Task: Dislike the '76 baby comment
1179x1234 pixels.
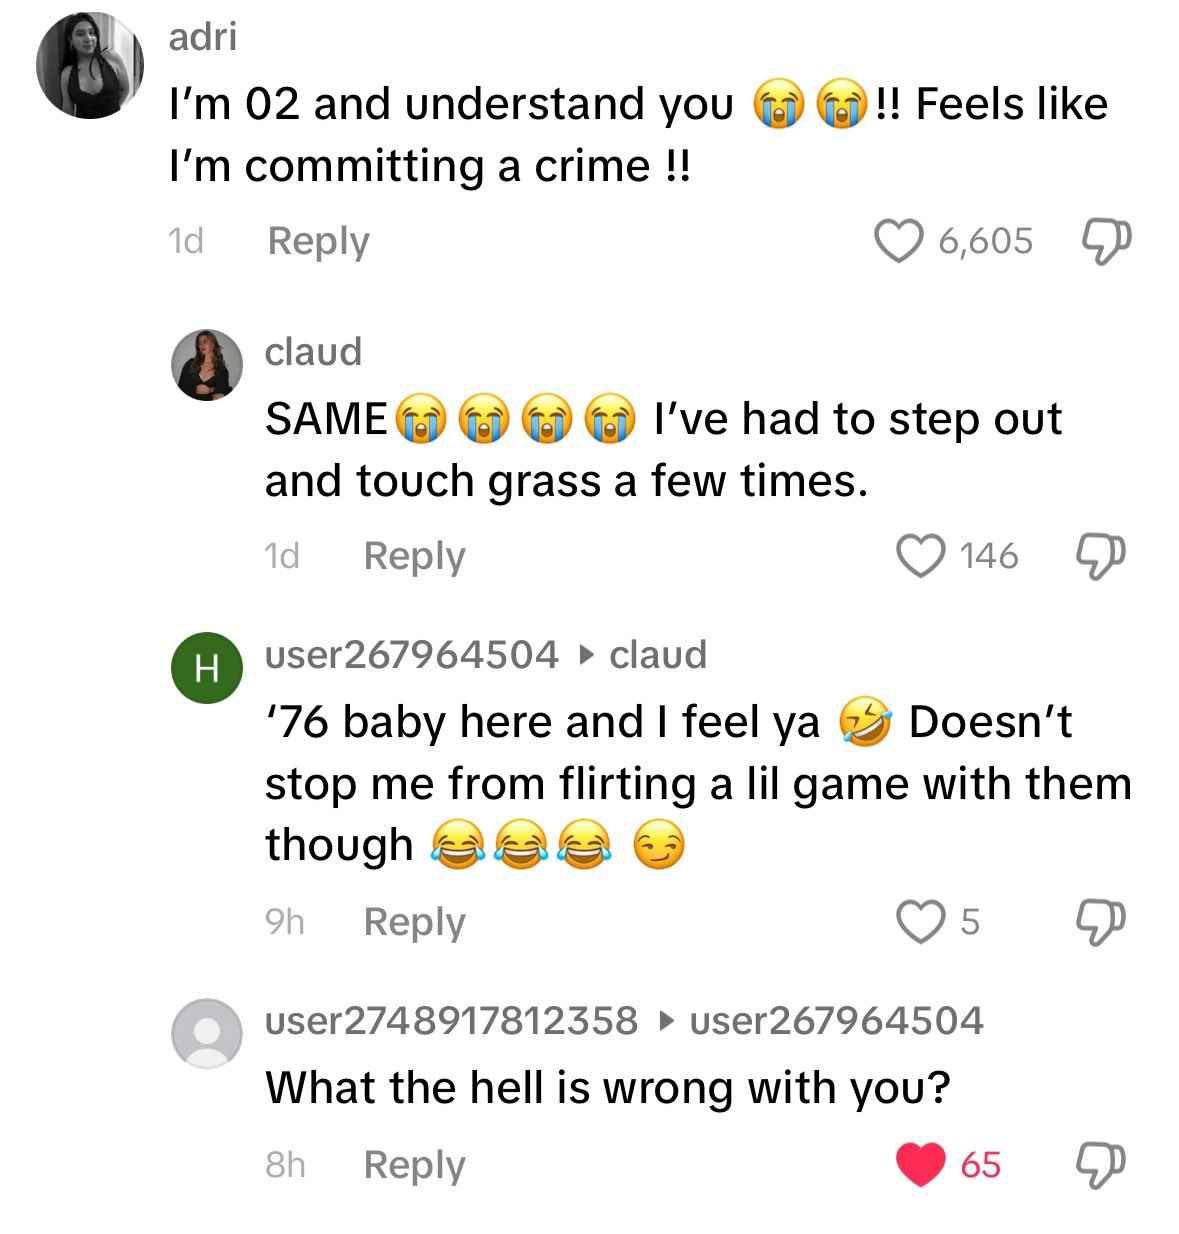Action: click(1101, 920)
